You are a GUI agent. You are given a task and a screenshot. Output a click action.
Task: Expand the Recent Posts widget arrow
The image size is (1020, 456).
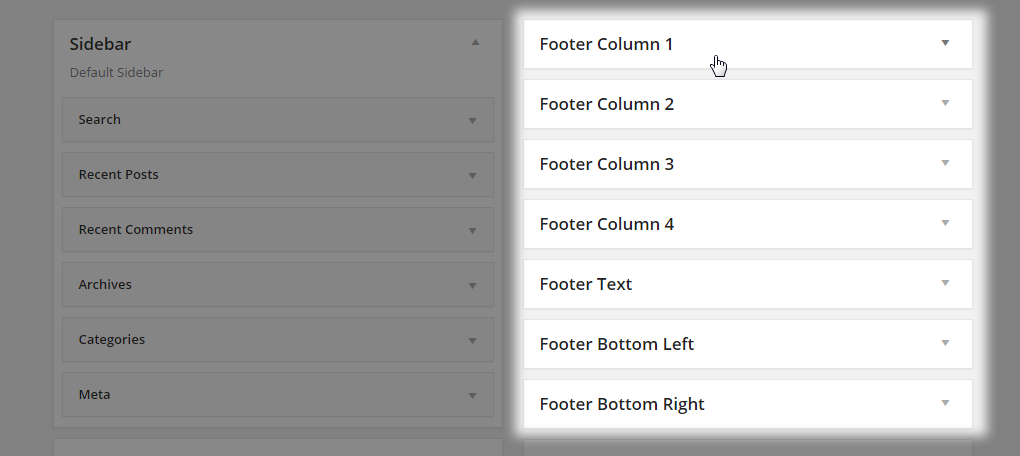tap(472, 175)
